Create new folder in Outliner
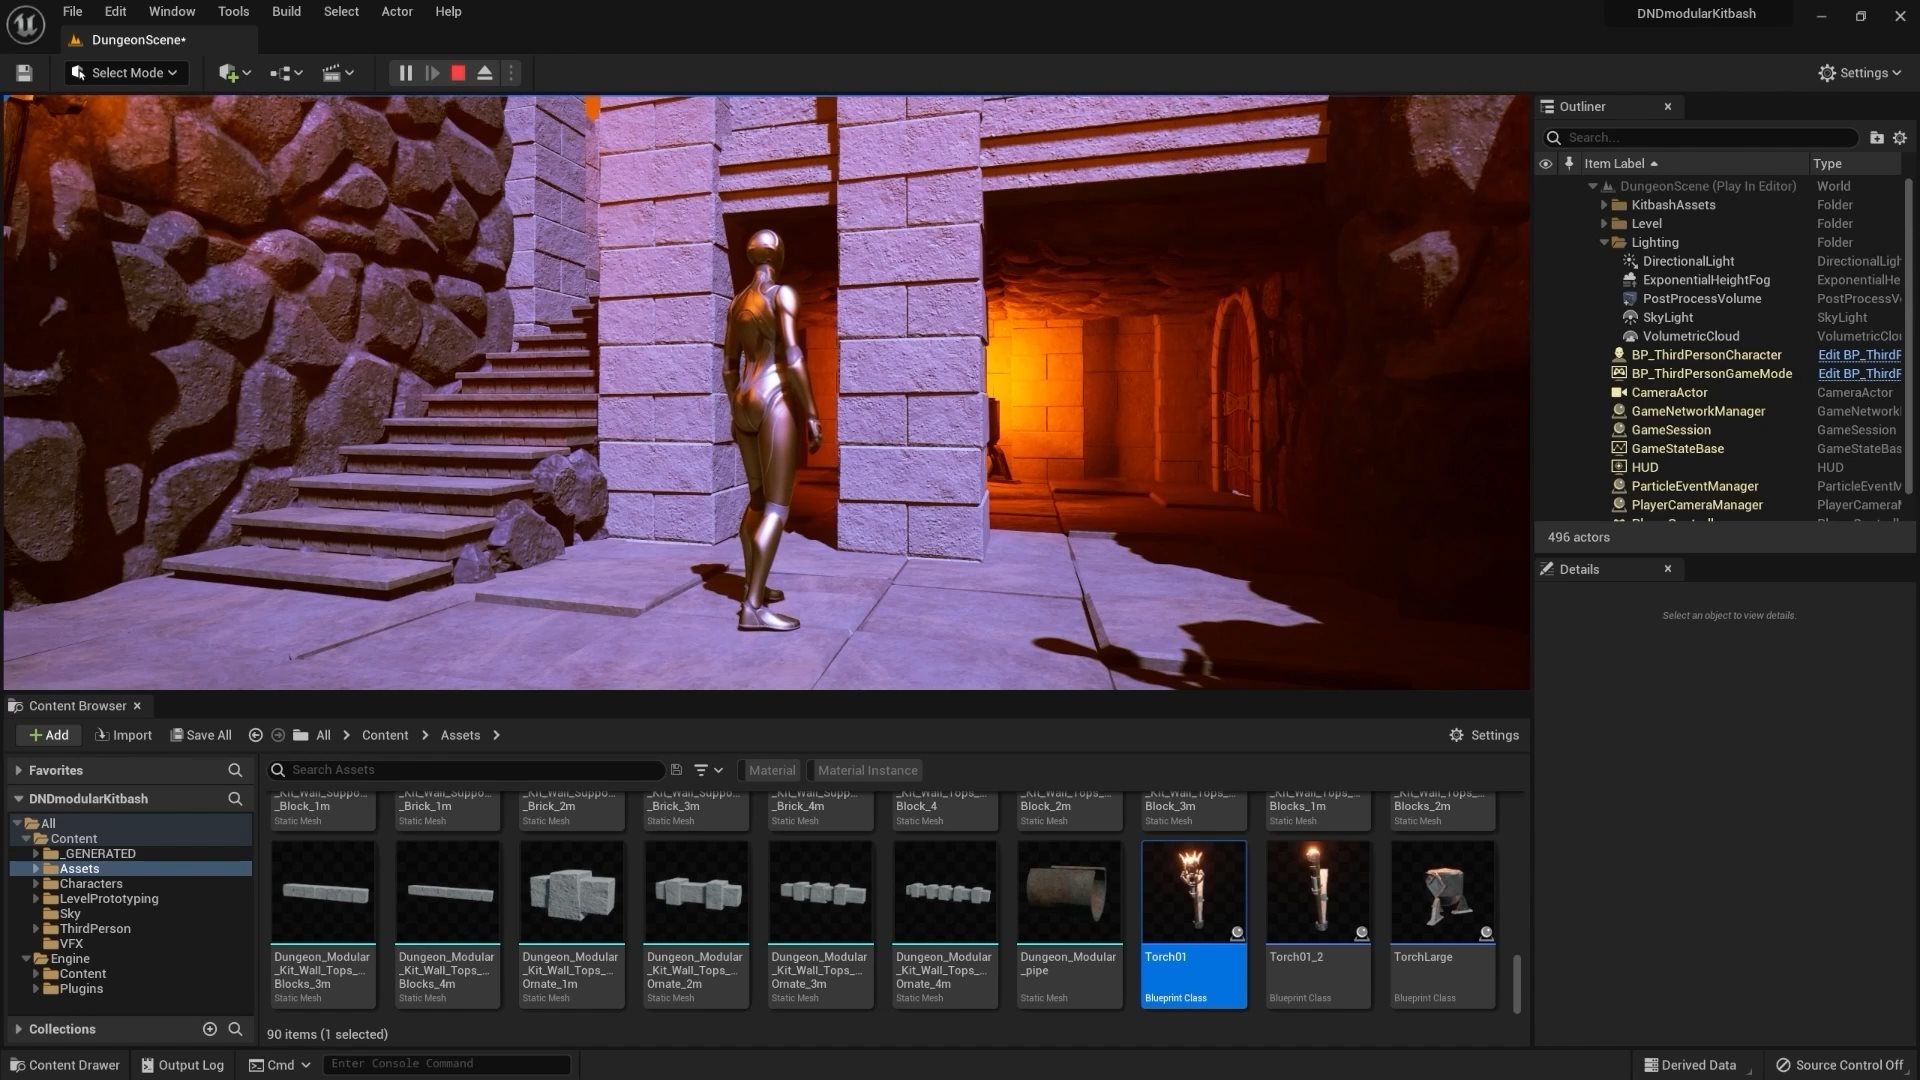 [1876, 138]
